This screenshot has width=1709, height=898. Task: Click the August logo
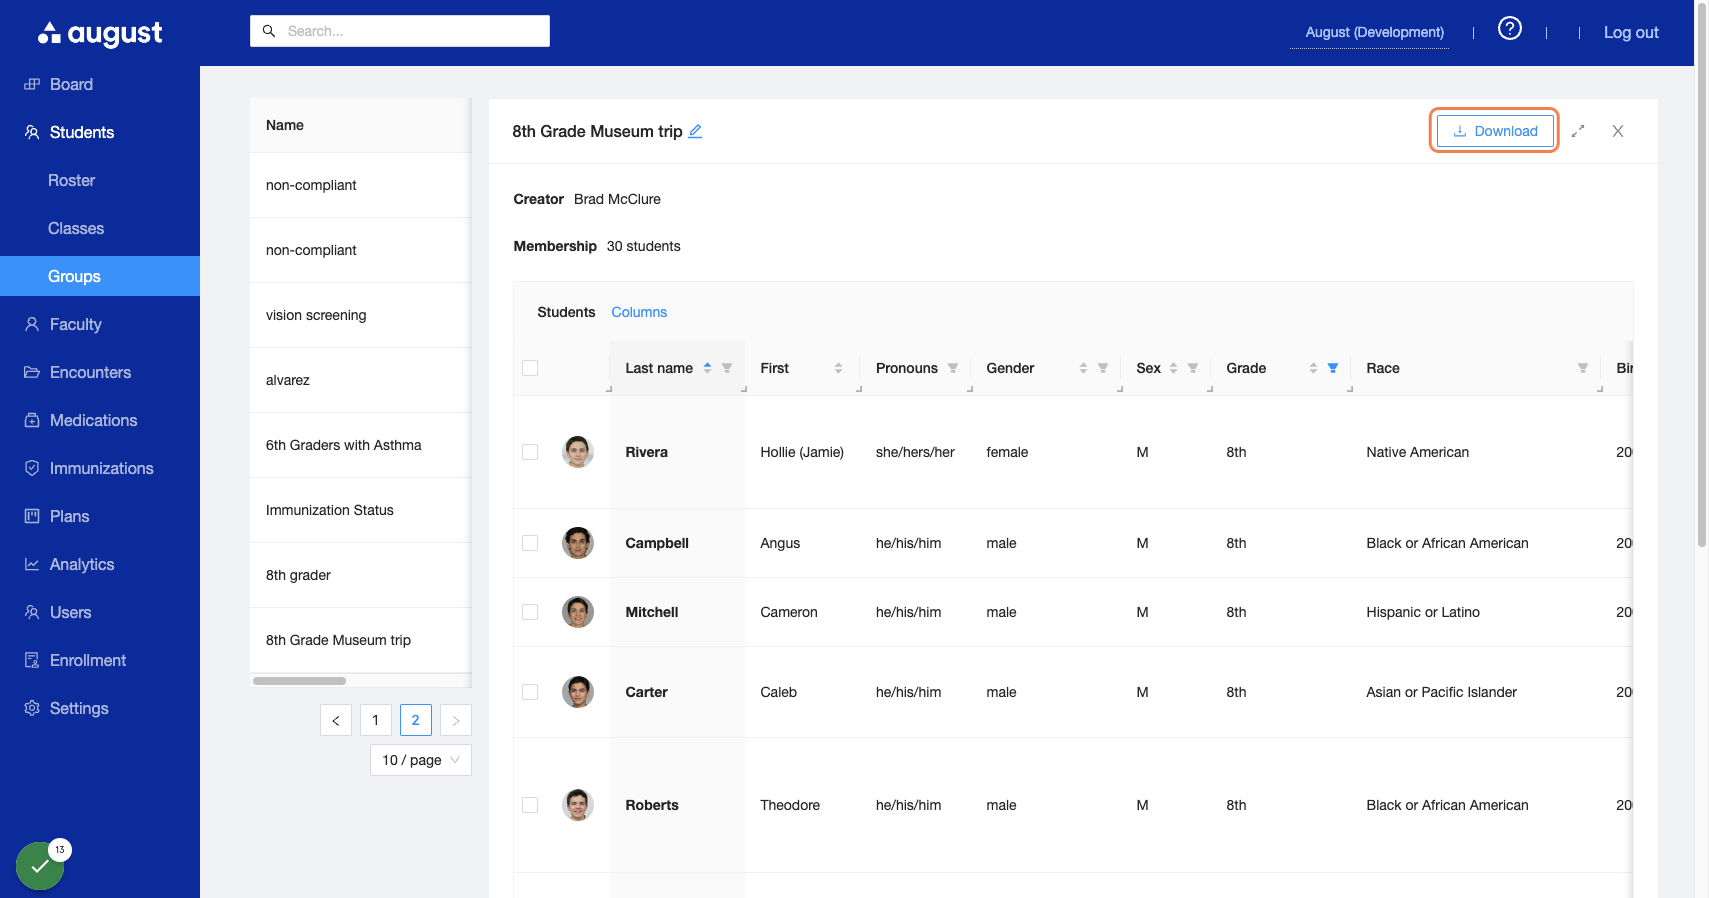(100, 33)
